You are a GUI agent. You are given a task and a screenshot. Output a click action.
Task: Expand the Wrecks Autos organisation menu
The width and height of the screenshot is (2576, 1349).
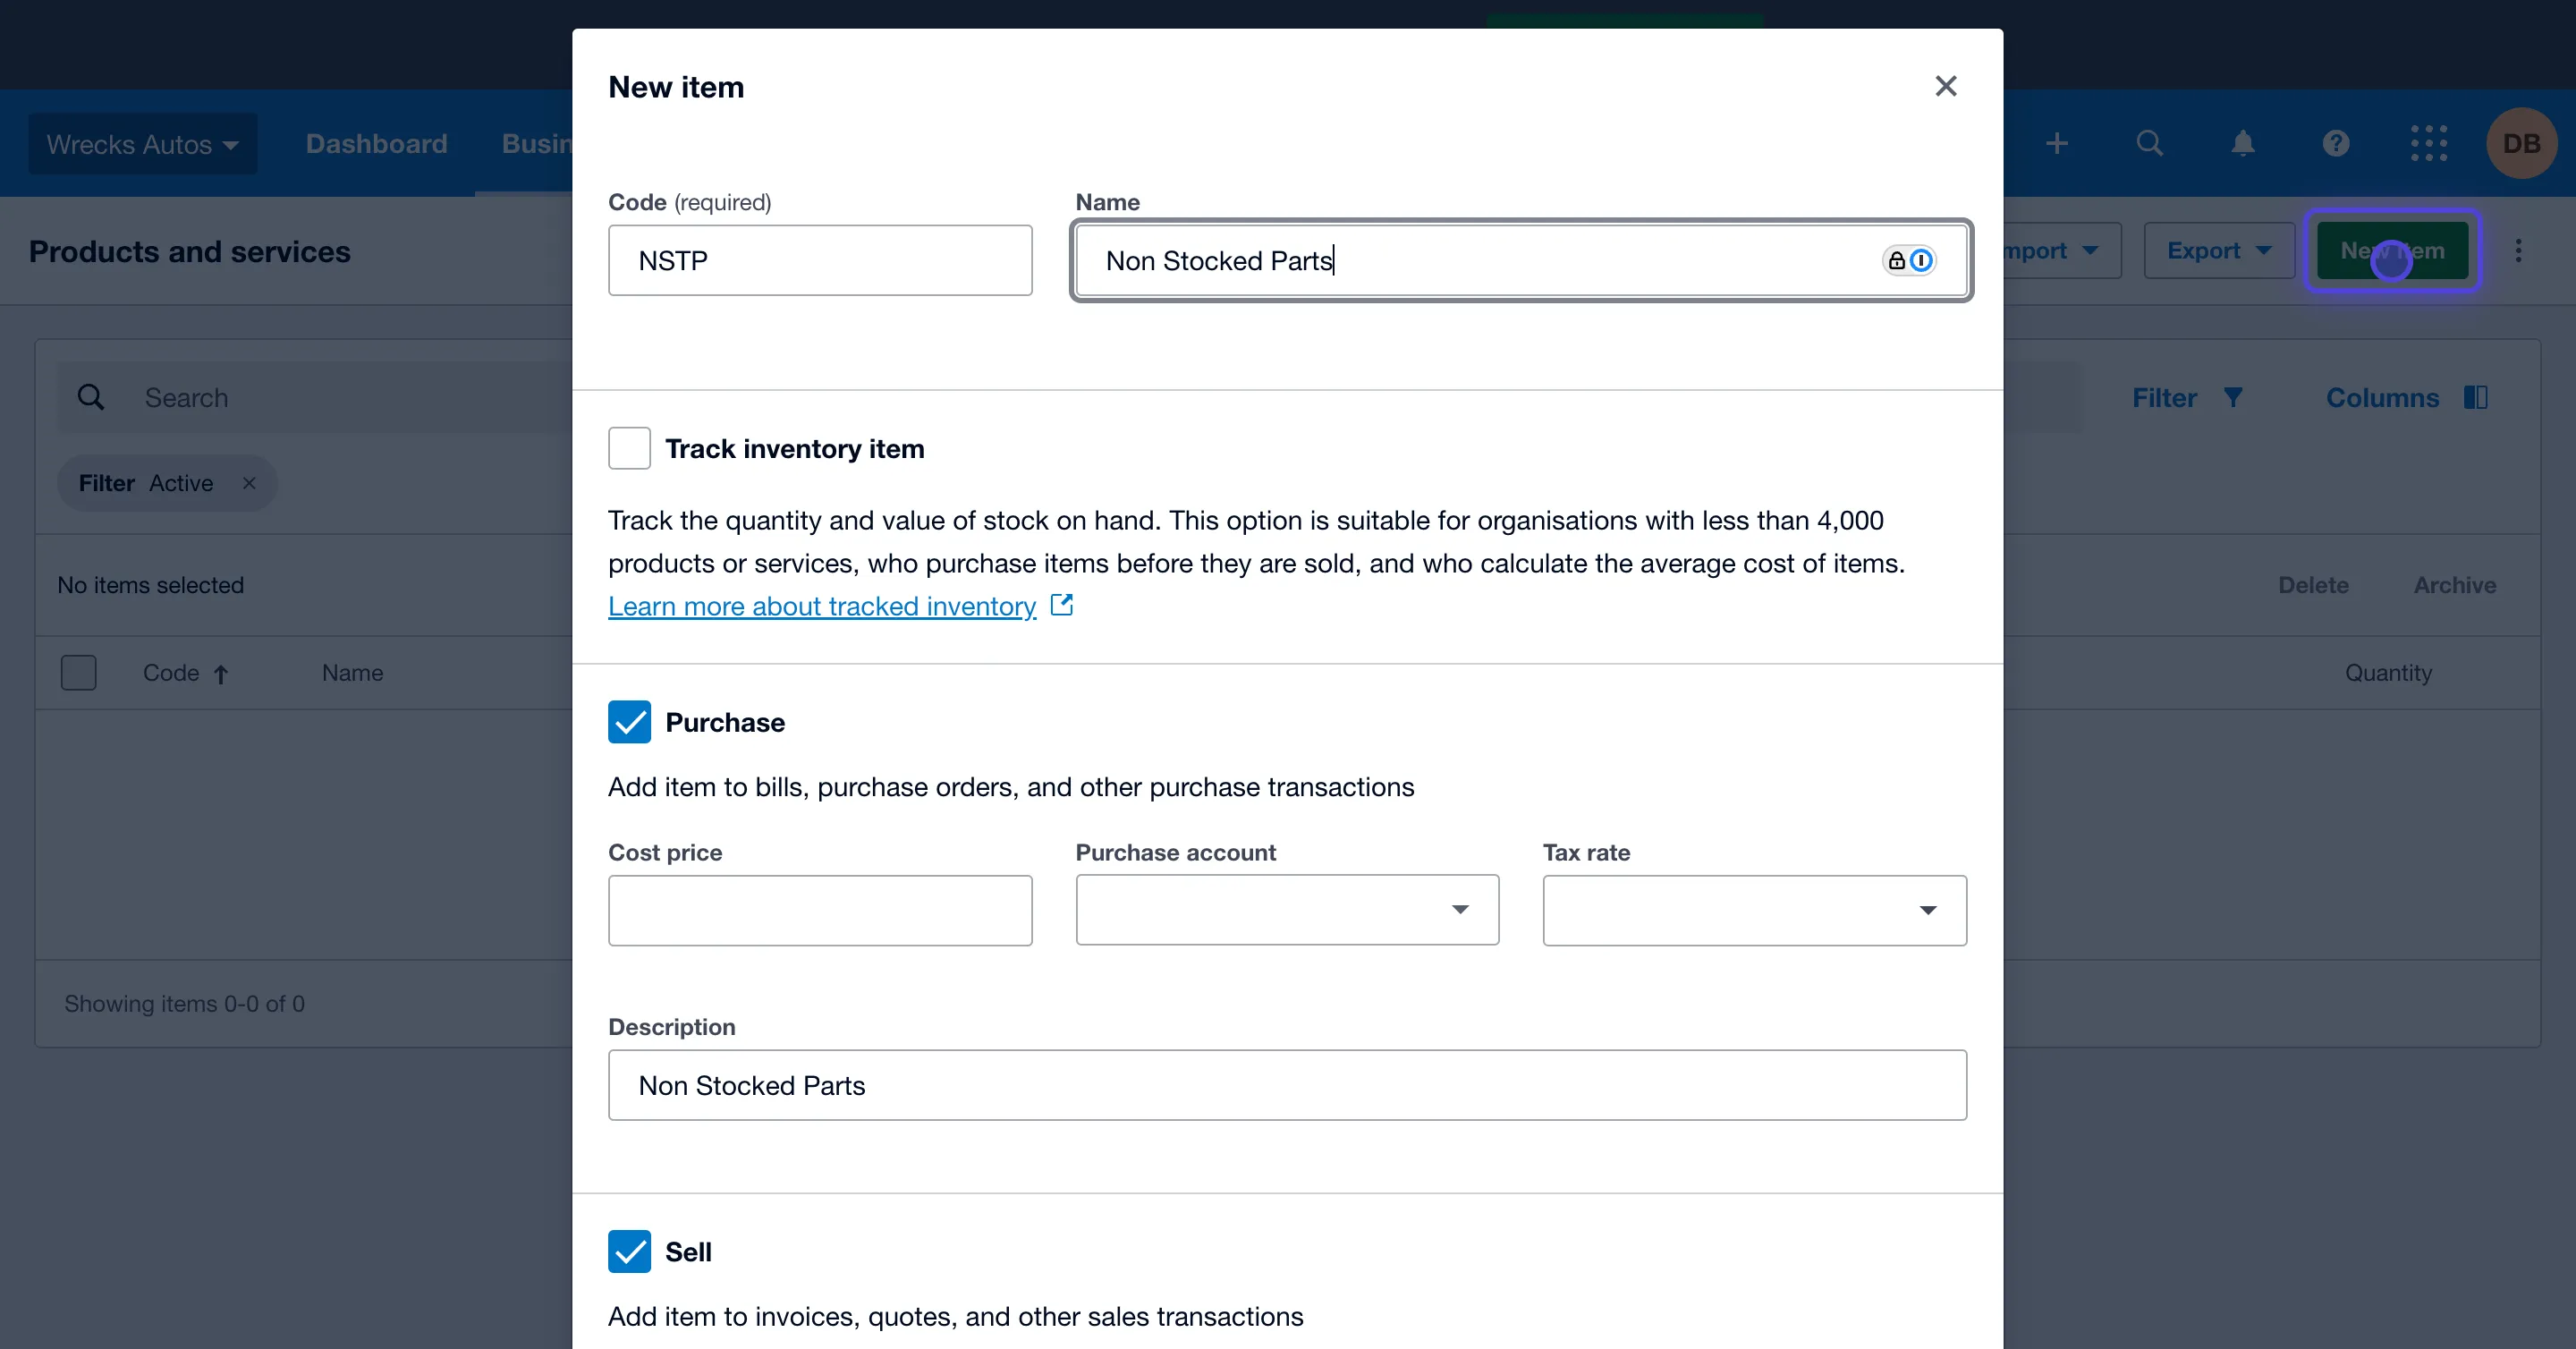(x=142, y=143)
